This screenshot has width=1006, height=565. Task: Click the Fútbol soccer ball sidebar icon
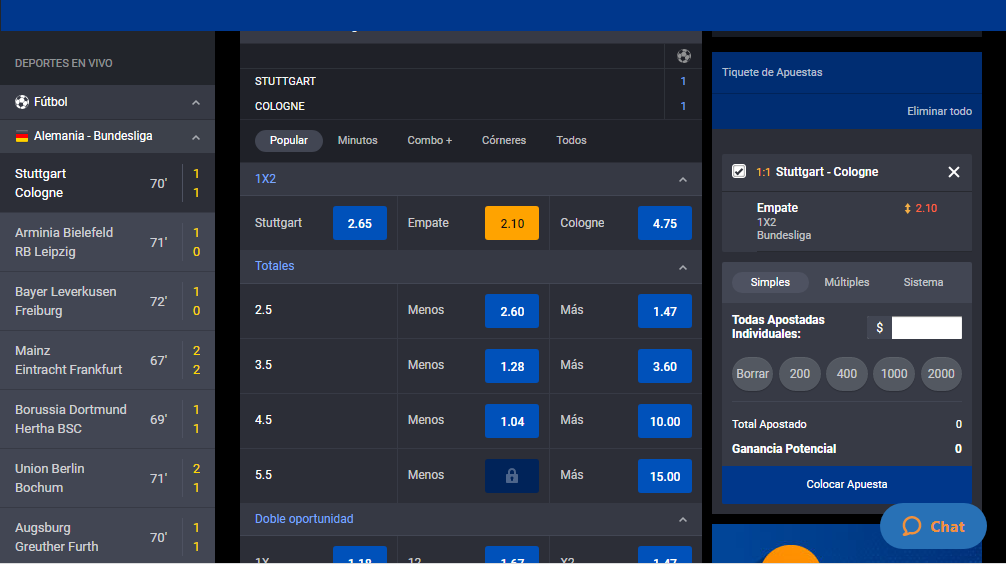coord(22,102)
